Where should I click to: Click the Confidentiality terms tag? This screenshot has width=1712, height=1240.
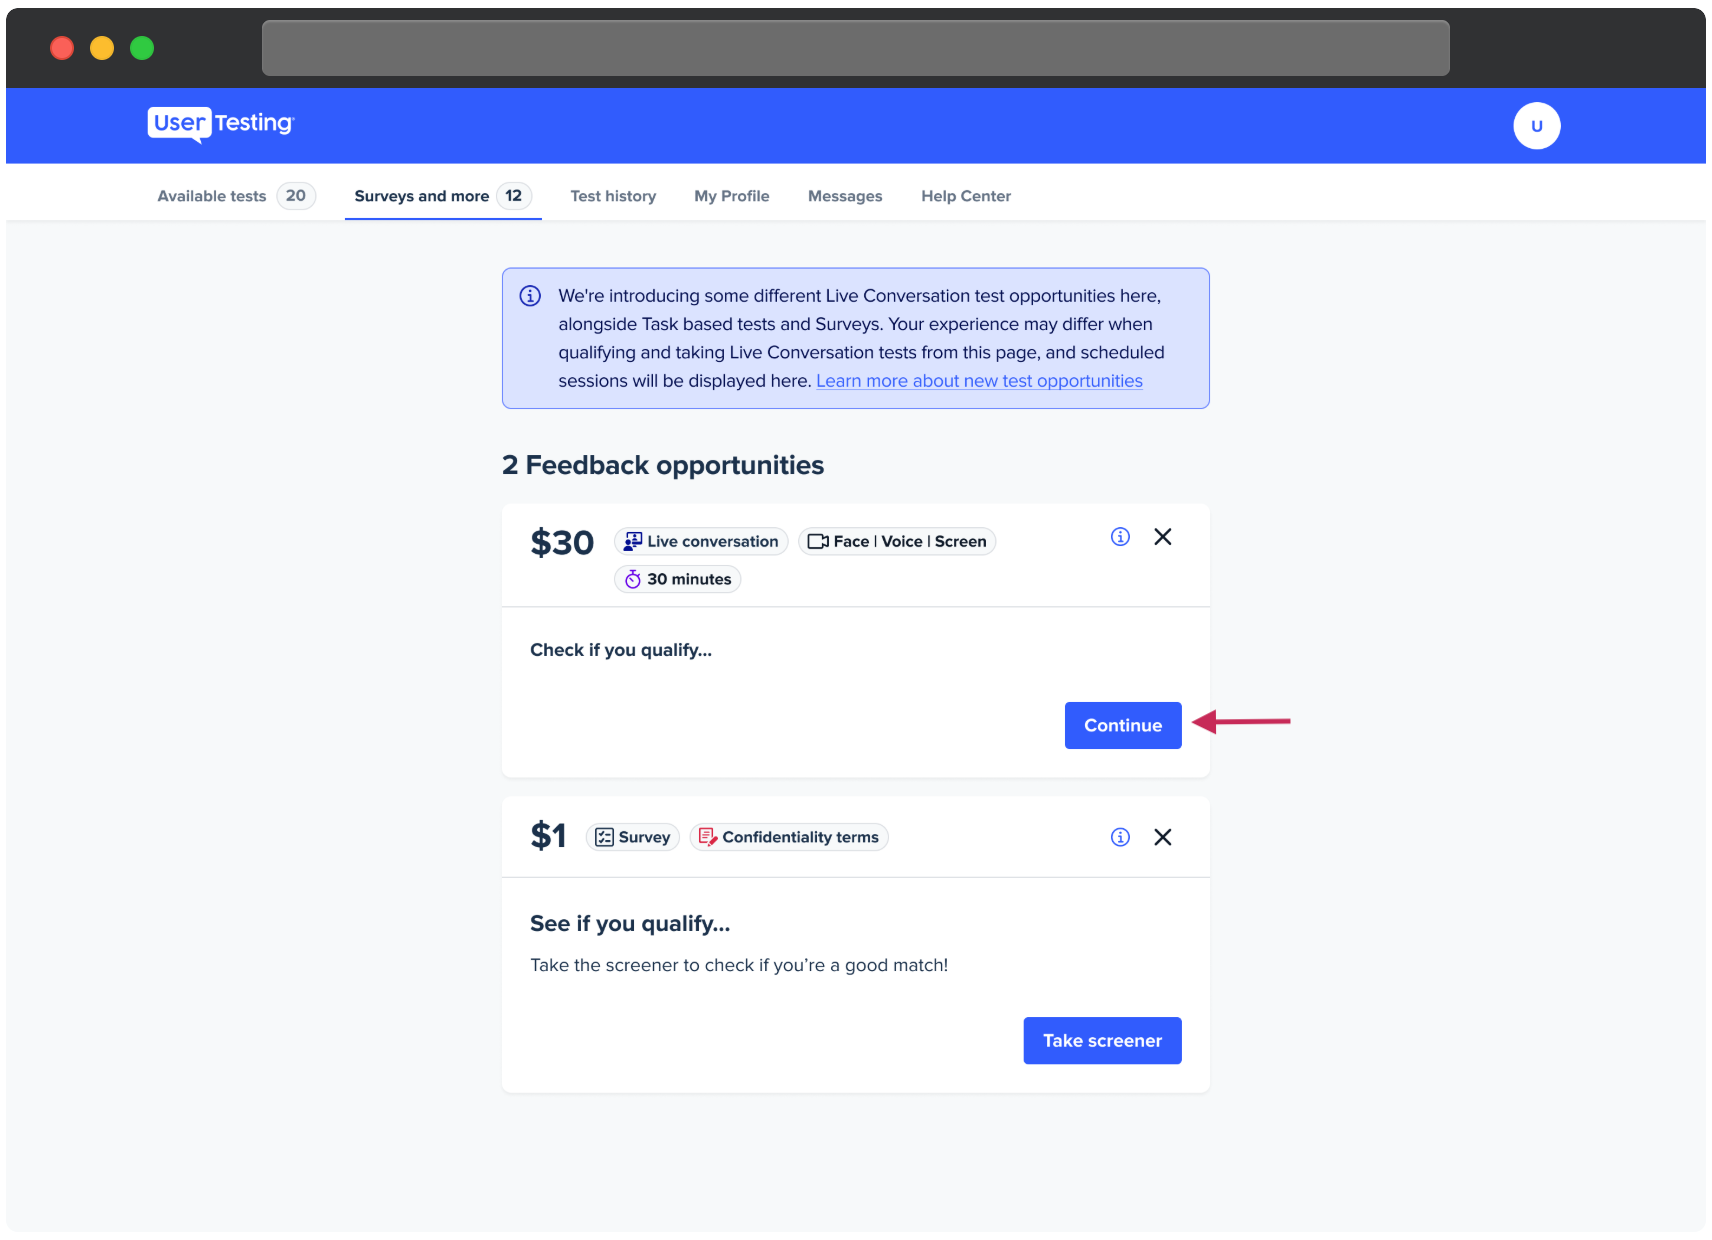pos(789,837)
